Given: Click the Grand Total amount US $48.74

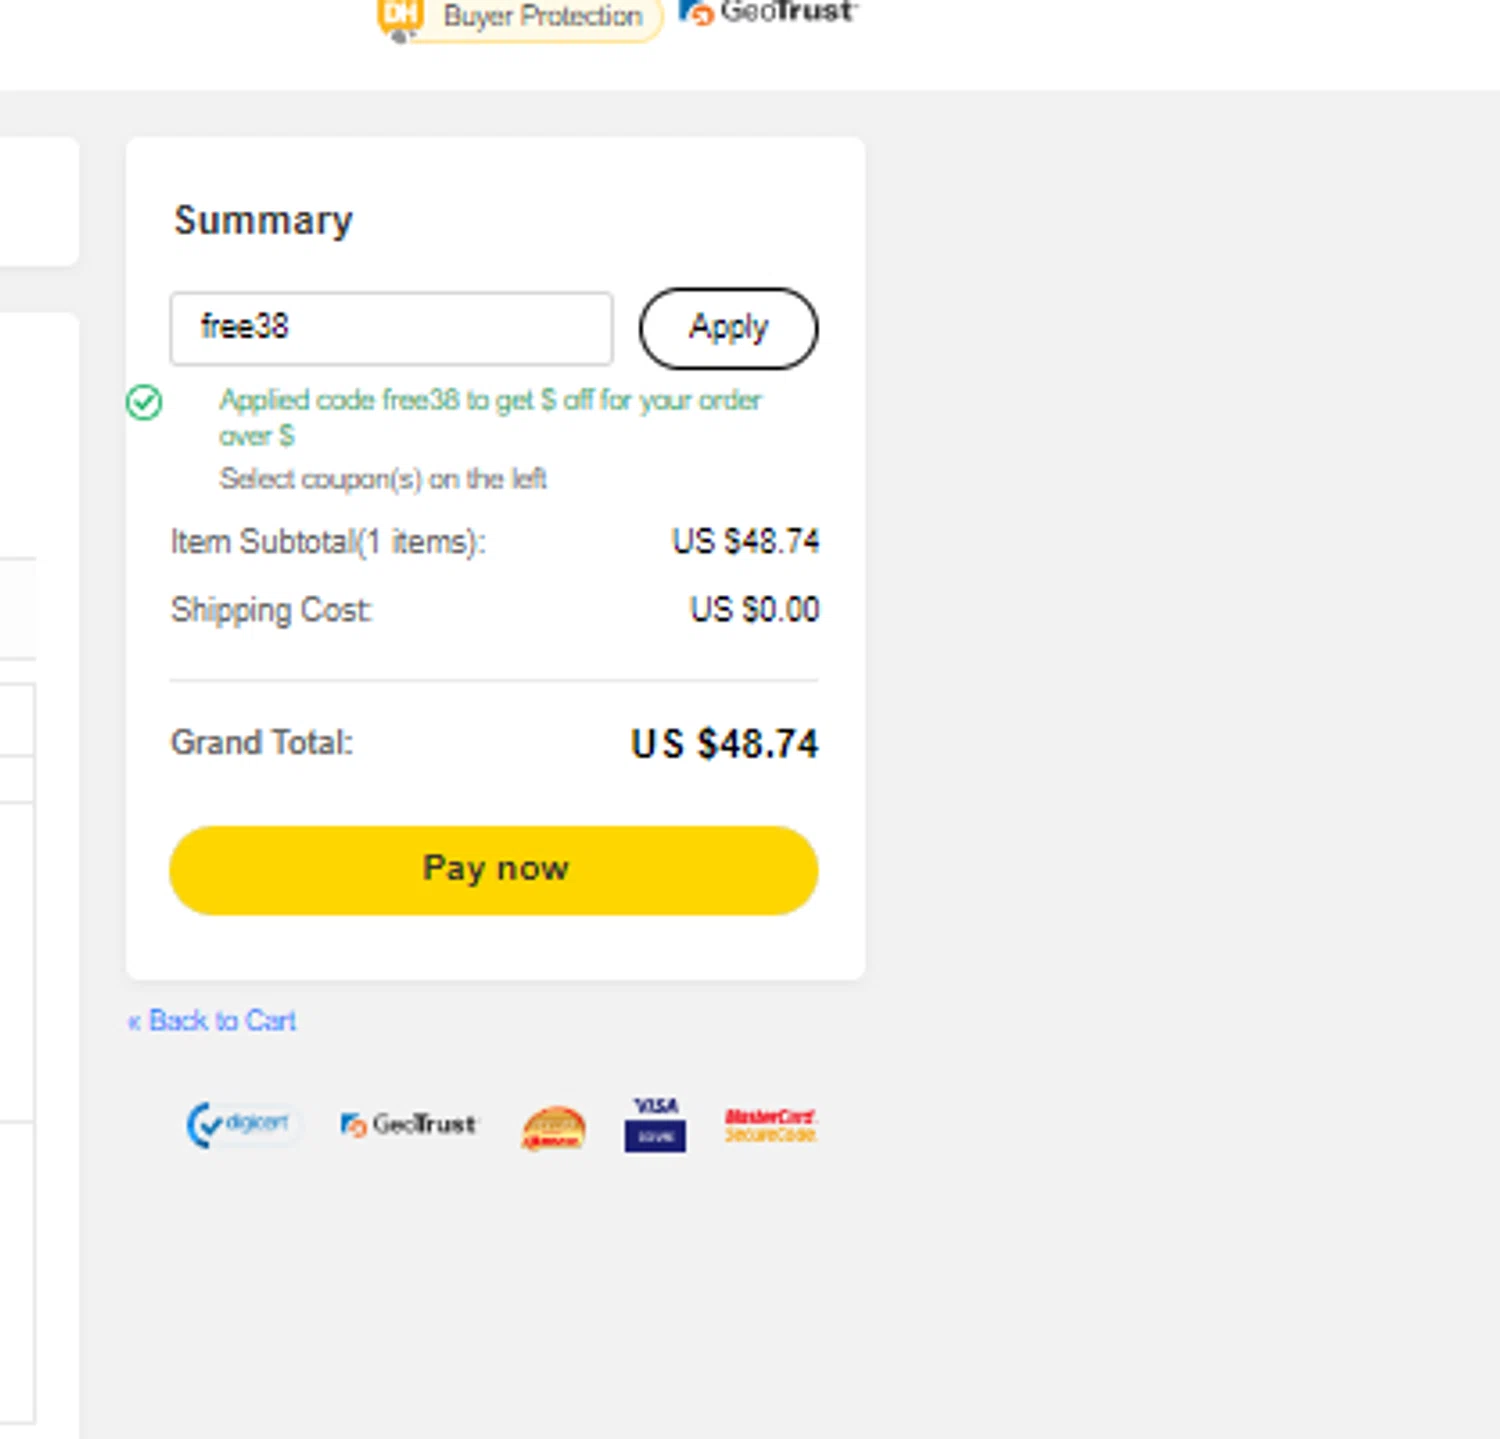Looking at the screenshot, I should coord(724,744).
